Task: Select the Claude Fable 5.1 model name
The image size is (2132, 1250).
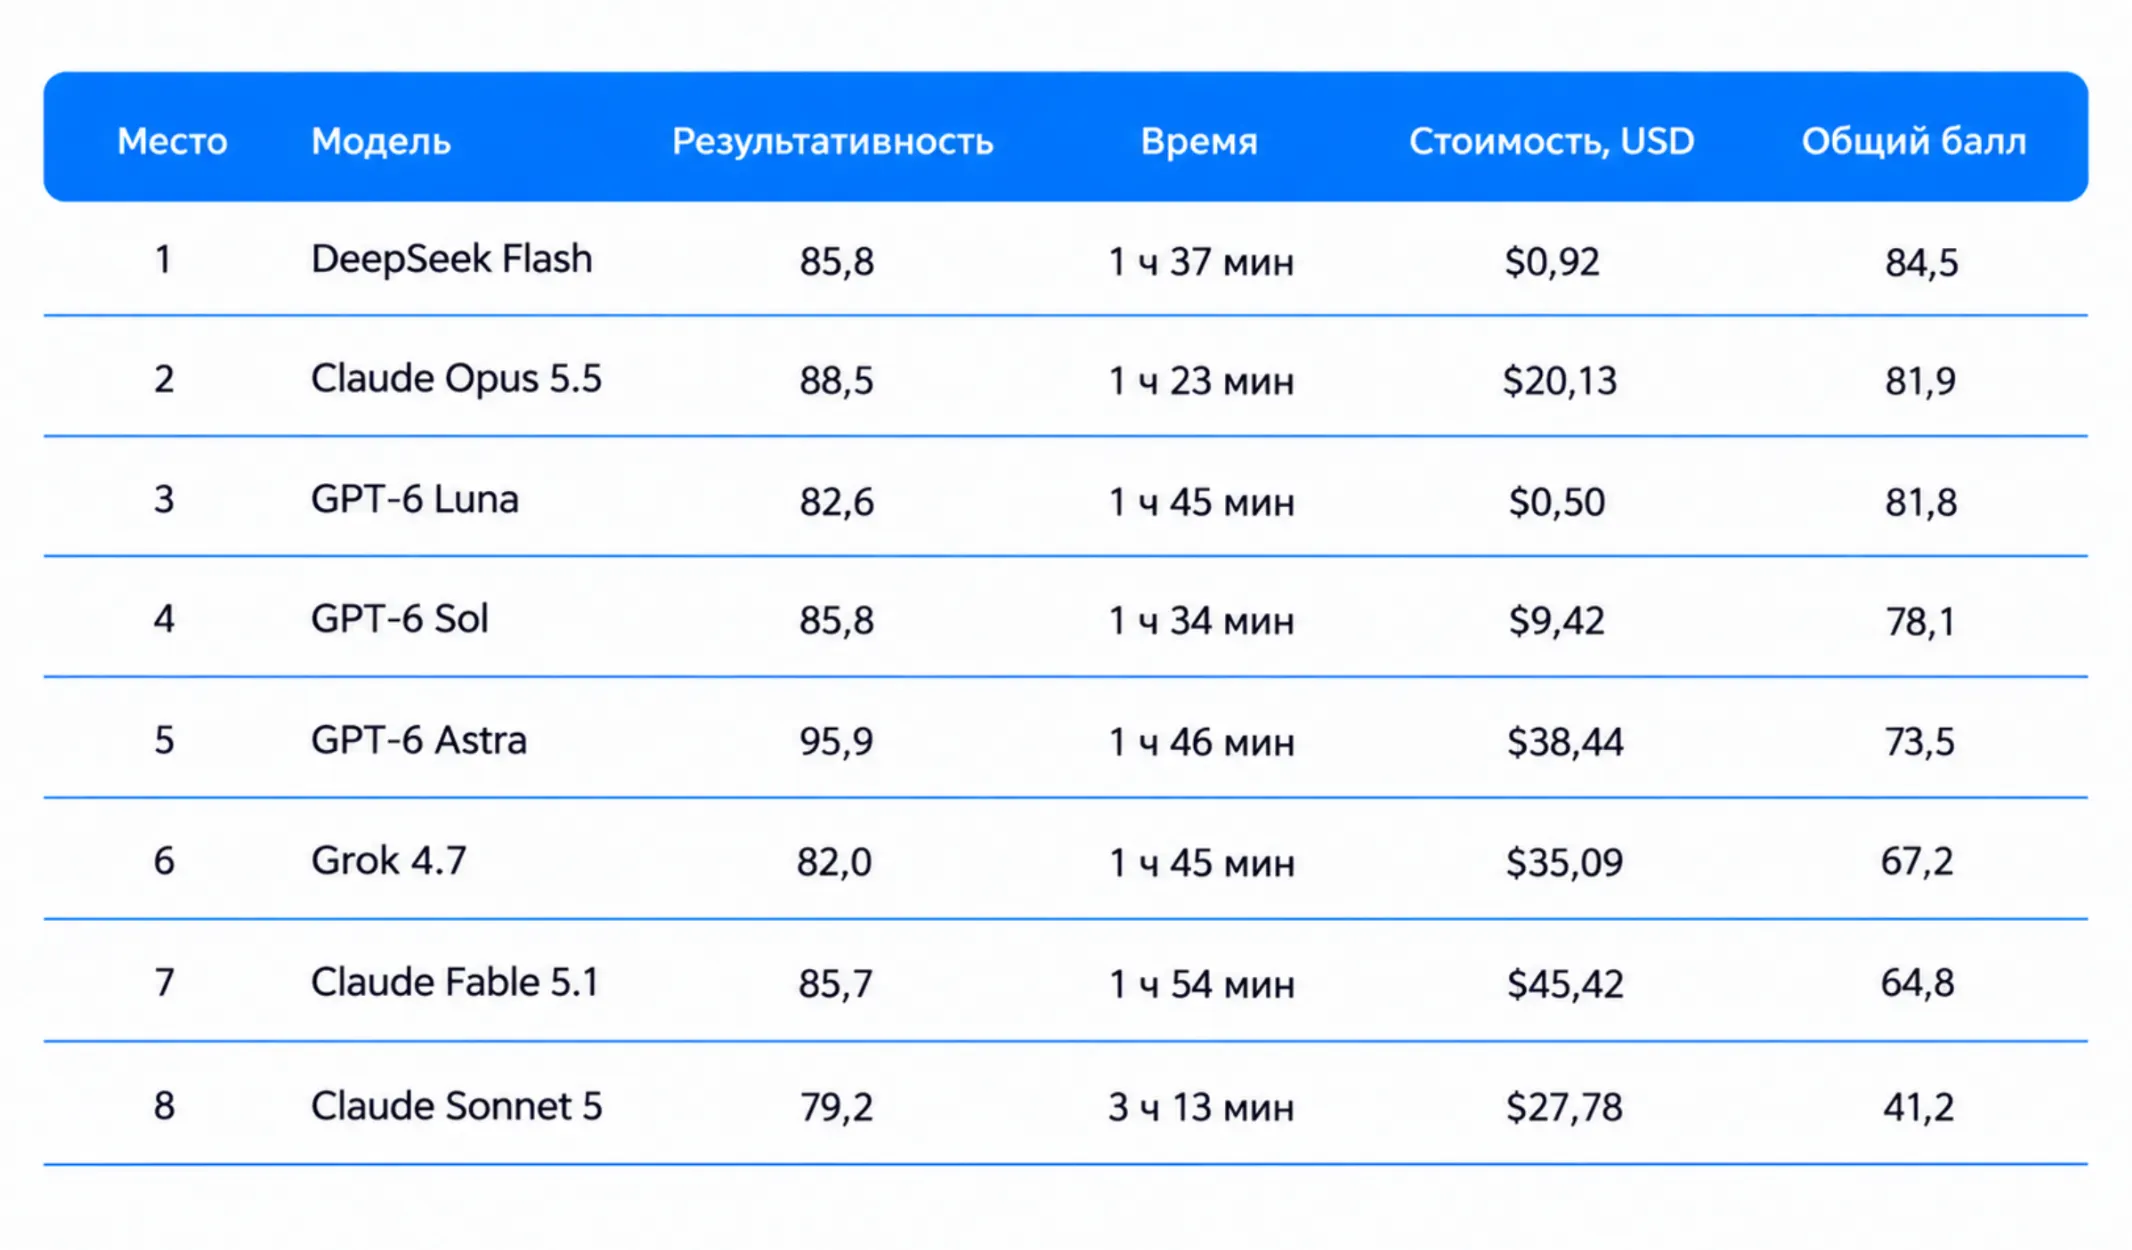Action: tap(455, 982)
